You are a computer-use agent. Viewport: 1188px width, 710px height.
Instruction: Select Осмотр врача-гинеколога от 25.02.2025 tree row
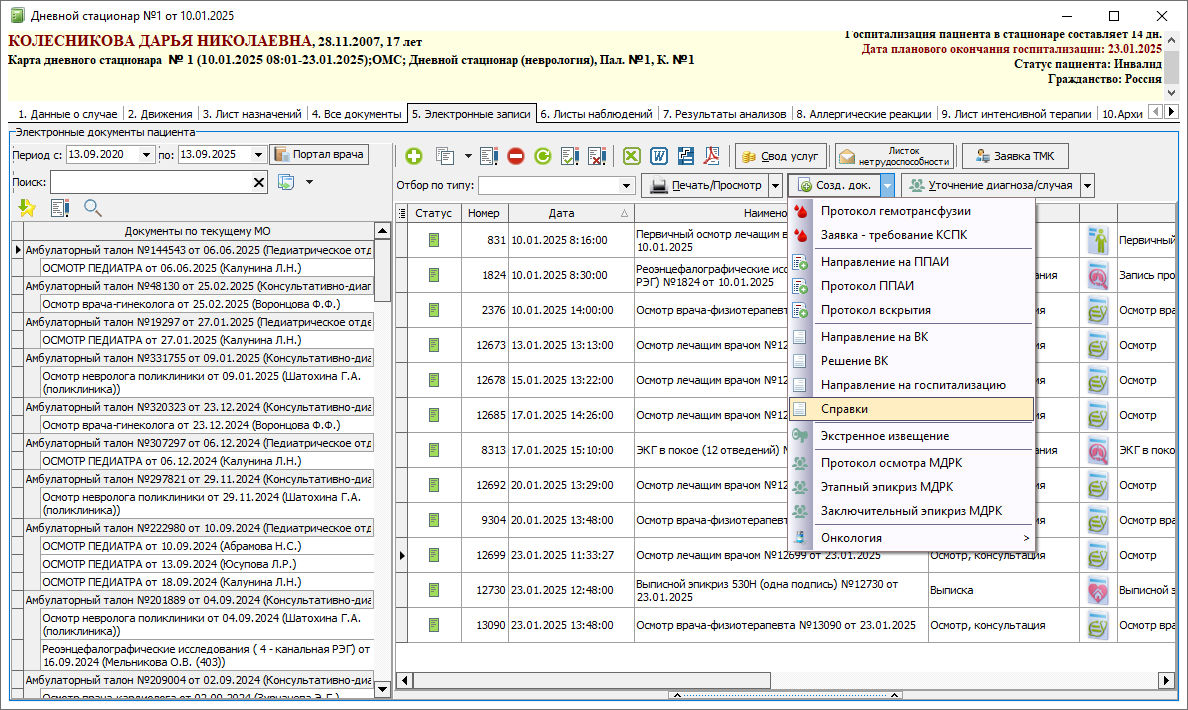pyautogui.click(x=207, y=304)
